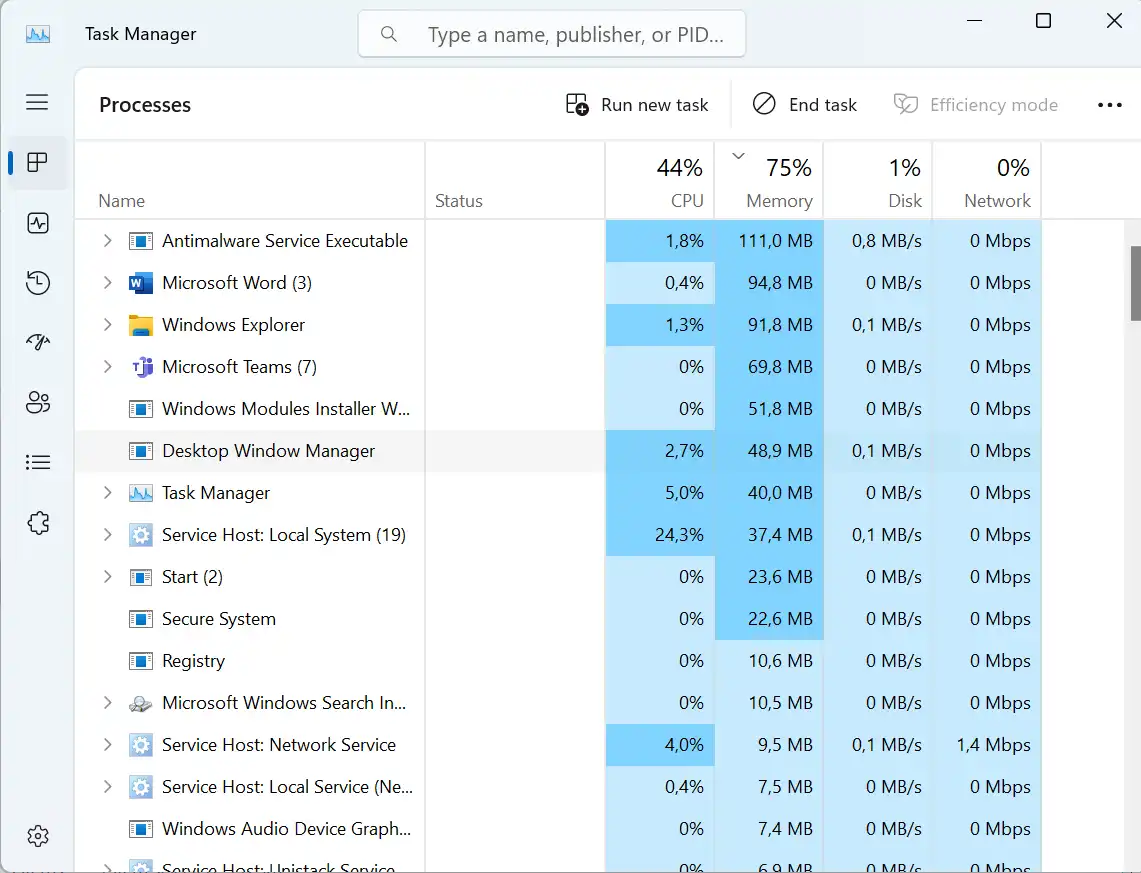The width and height of the screenshot is (1141, 873).
Task: Sort processes by Status column
Action: coord(515,180)
